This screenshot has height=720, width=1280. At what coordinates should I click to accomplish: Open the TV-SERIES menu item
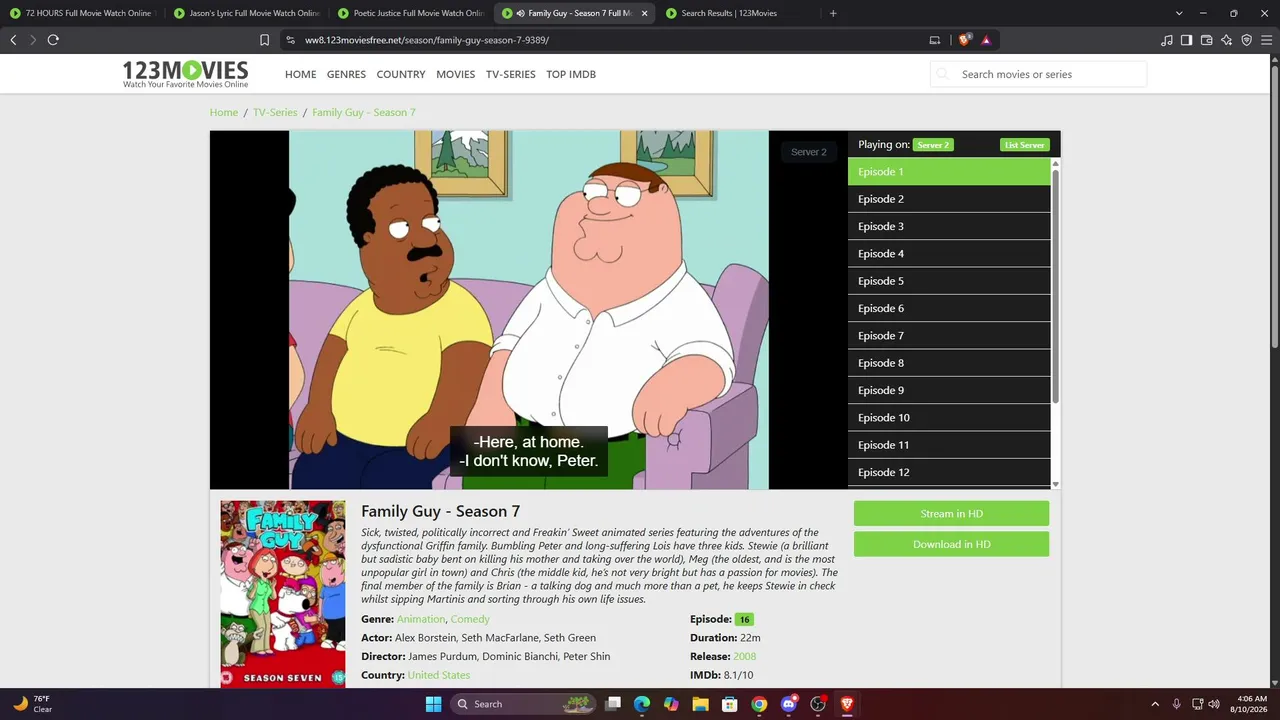(x=511, y=74)
